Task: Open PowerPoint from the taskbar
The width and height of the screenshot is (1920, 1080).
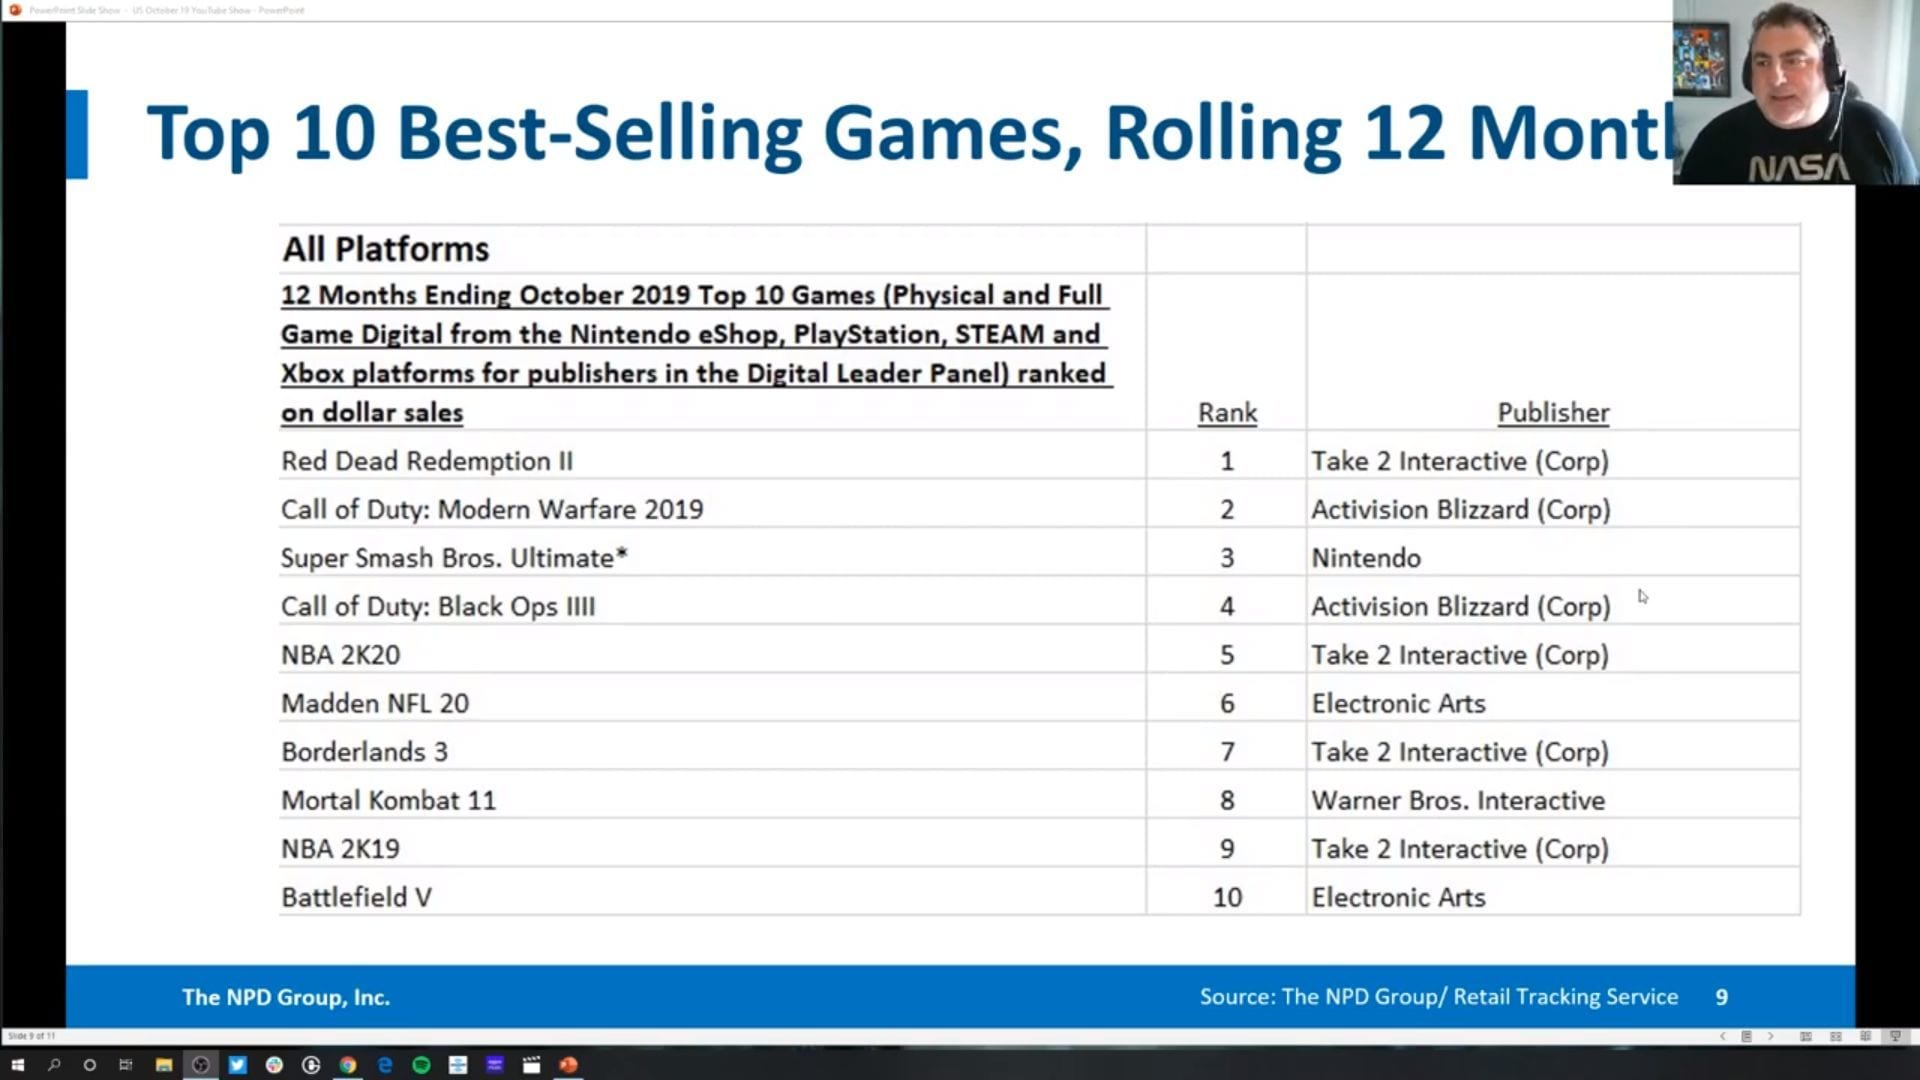Action: click(568, 1065)
